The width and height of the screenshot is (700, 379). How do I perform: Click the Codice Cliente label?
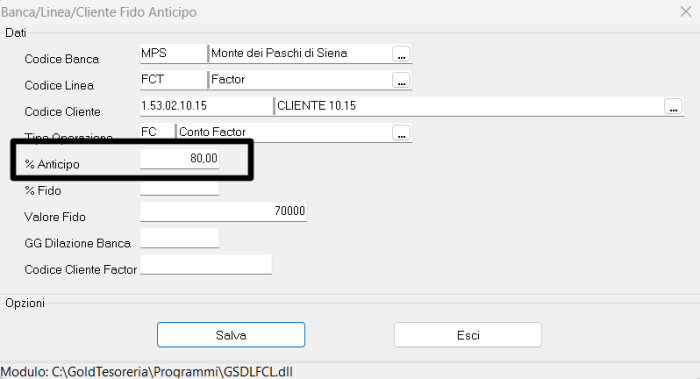pos(62,112)
